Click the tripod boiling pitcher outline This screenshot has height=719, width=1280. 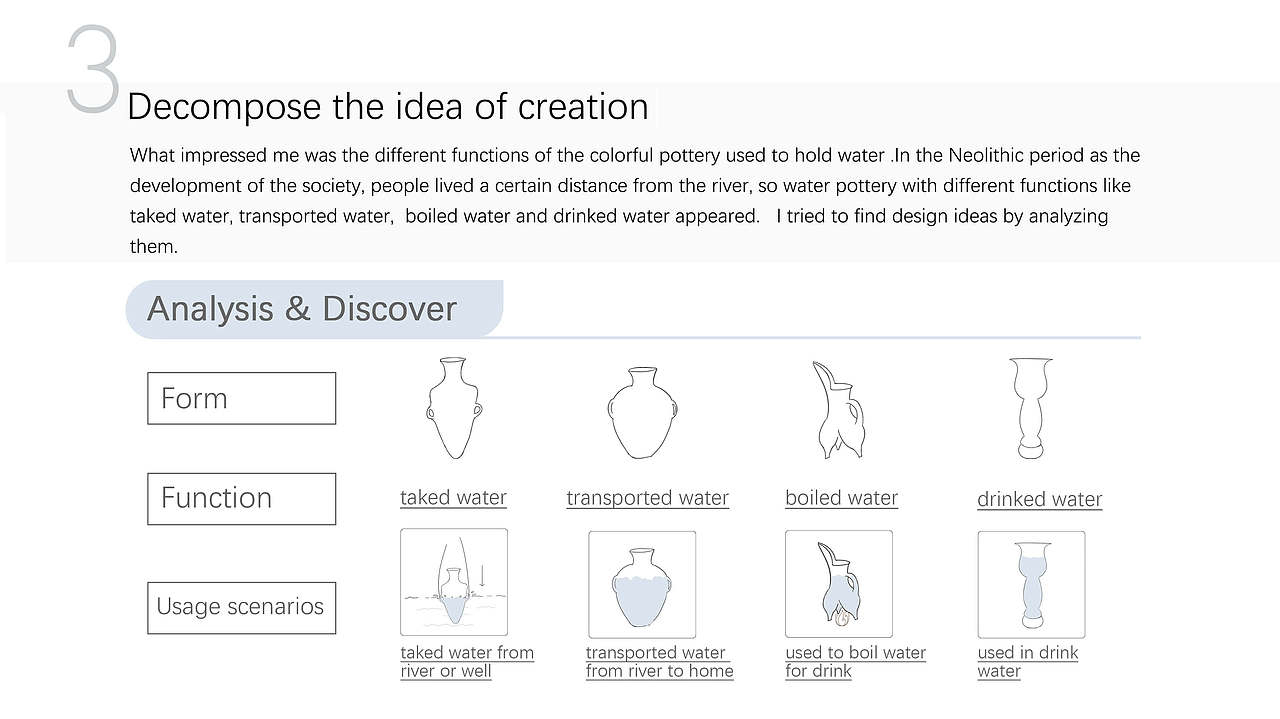836,410
